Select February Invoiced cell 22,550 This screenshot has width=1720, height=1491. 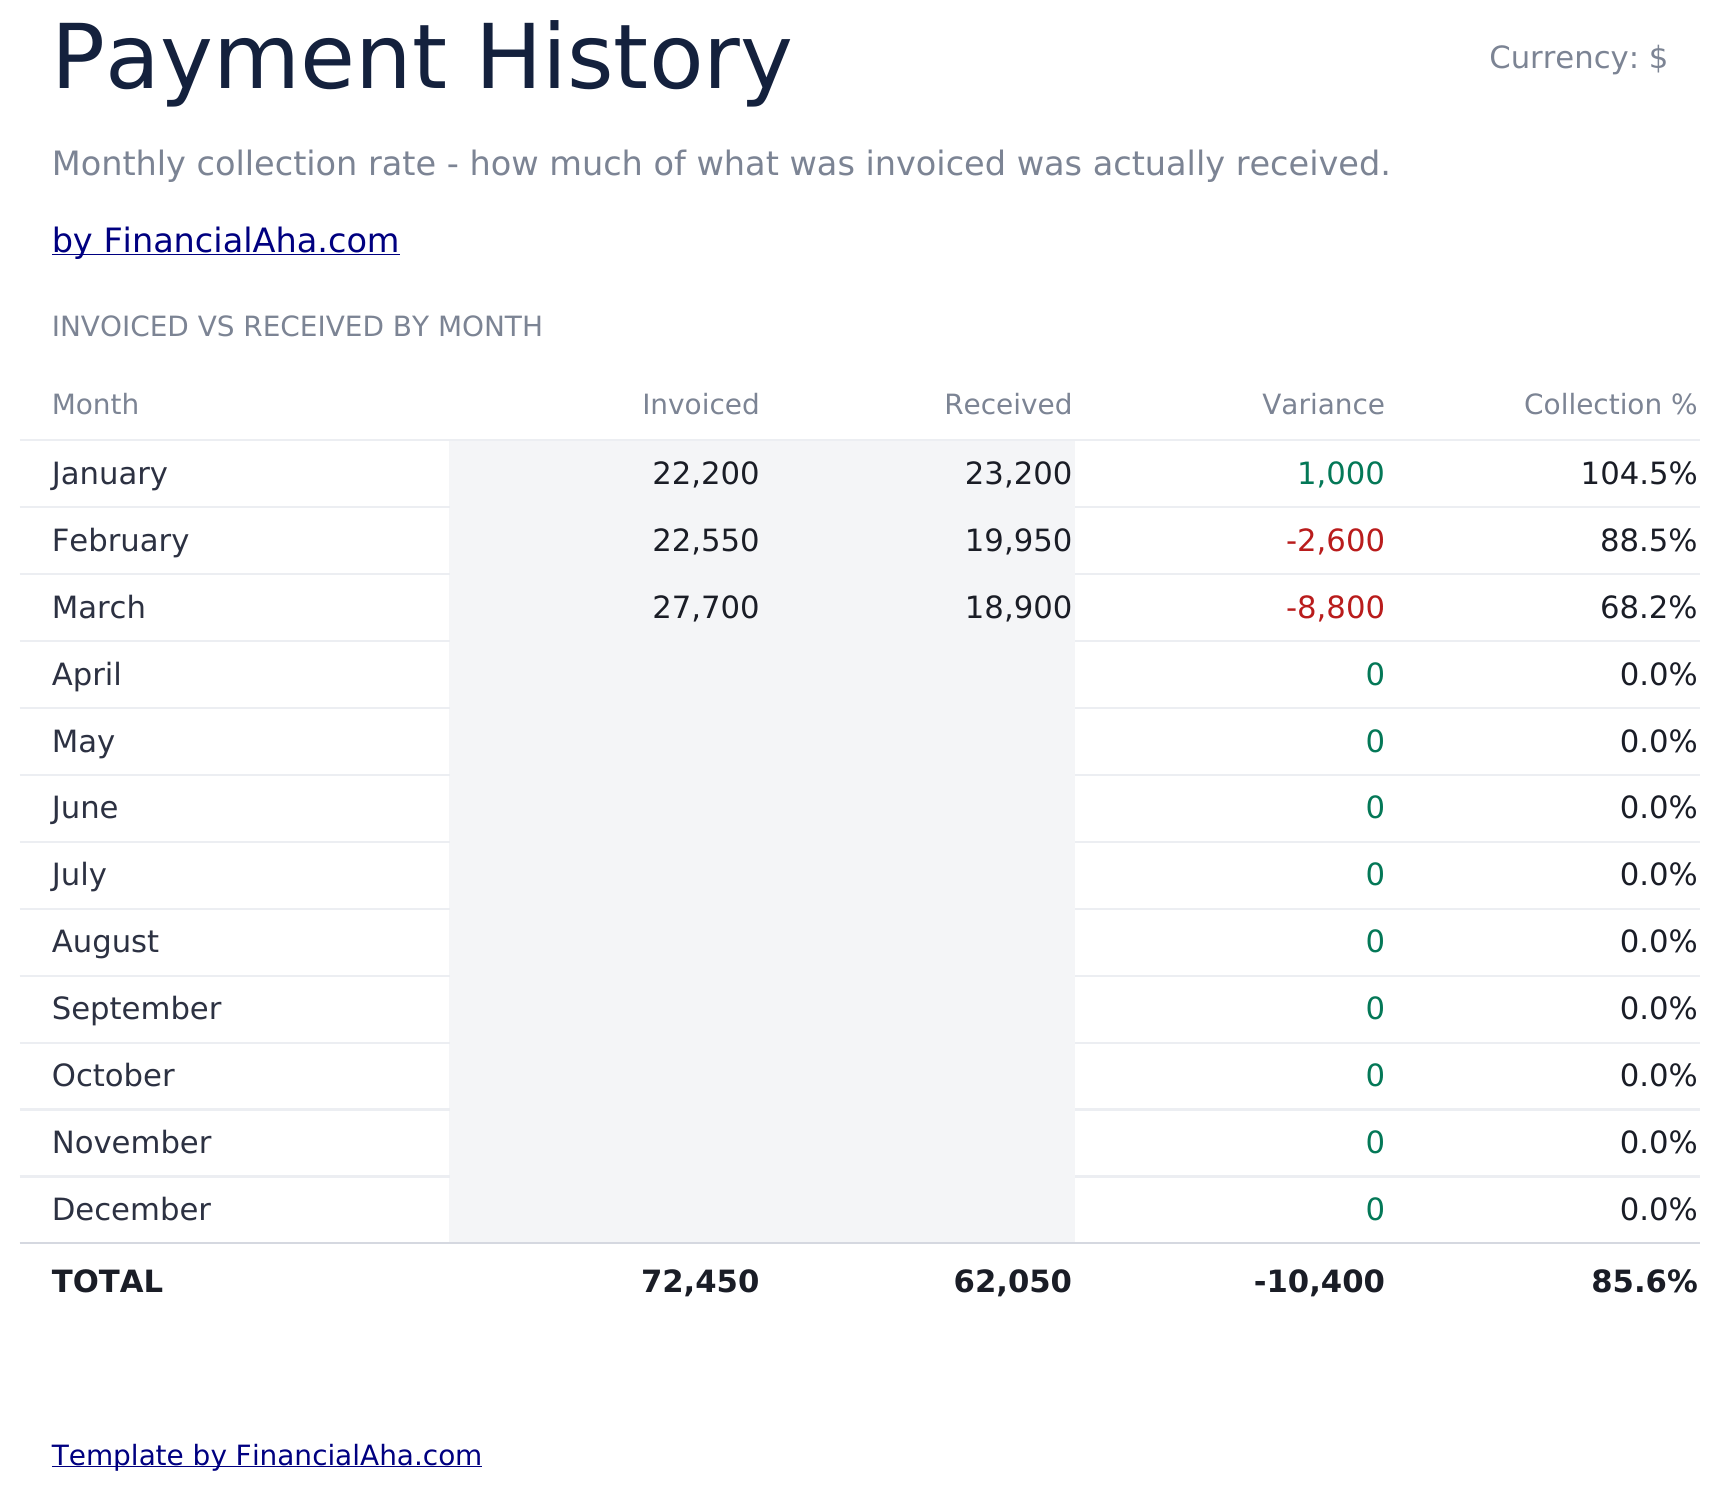tap(605, 541)
